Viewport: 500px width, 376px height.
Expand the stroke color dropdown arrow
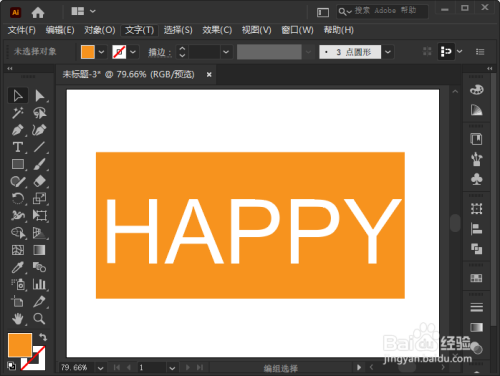point(133,52)
